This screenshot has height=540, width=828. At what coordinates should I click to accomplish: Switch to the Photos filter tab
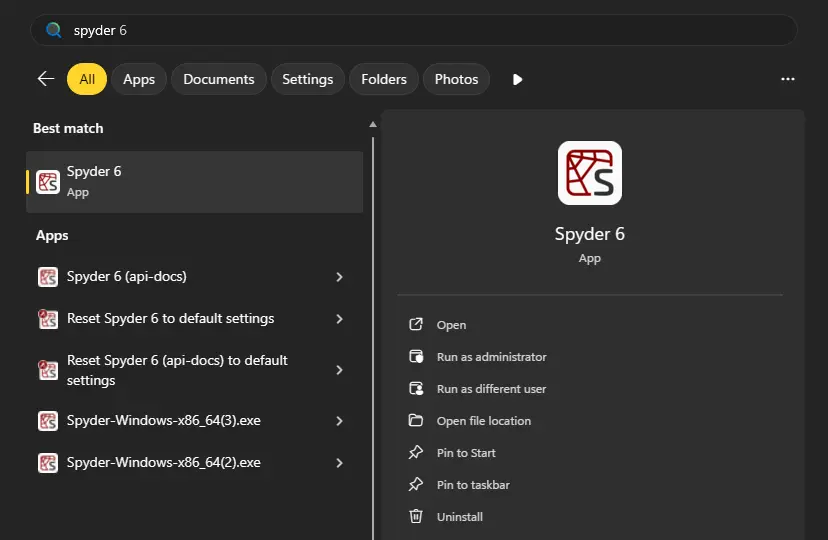click(x=456, y=79)
